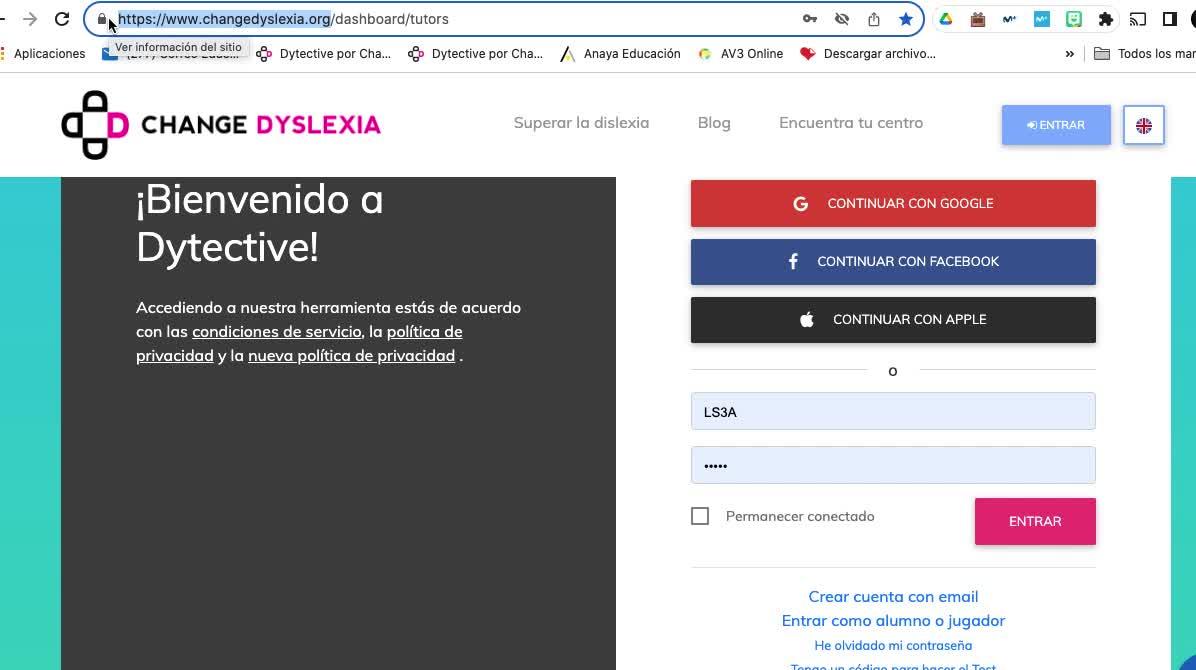Screen dimensions: 1196x670
Task: Open the Extensions puzzle piece menu
Action: (1105, 19)
